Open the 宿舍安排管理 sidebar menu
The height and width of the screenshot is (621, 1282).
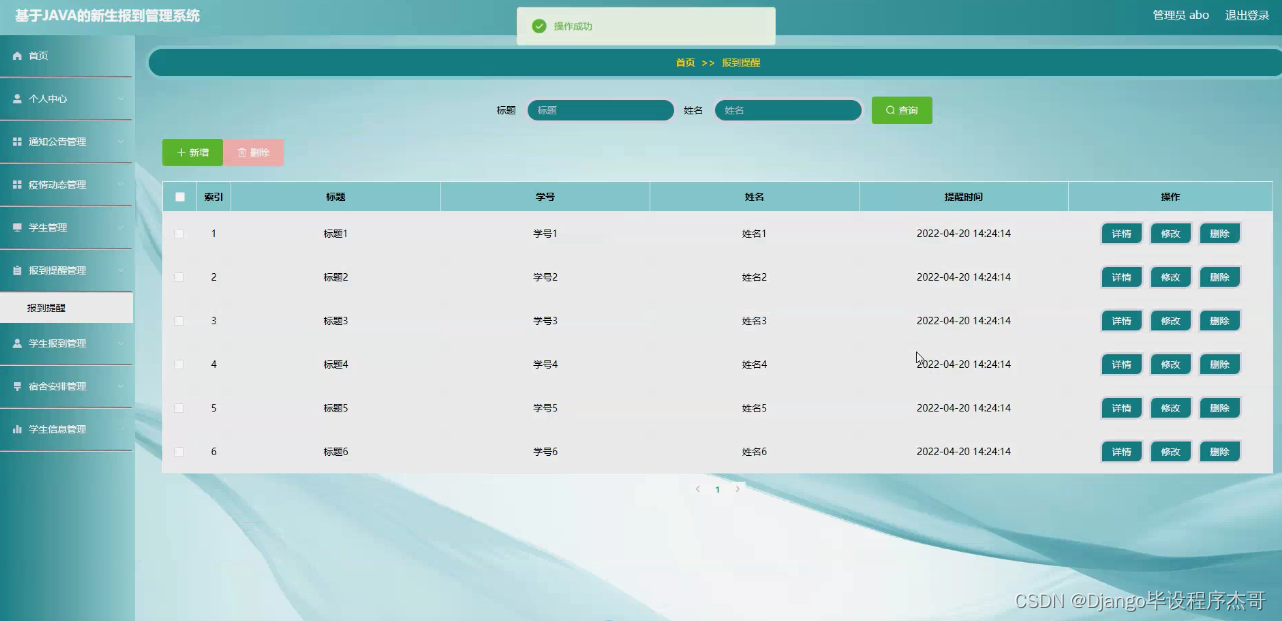tap(66, 387)
